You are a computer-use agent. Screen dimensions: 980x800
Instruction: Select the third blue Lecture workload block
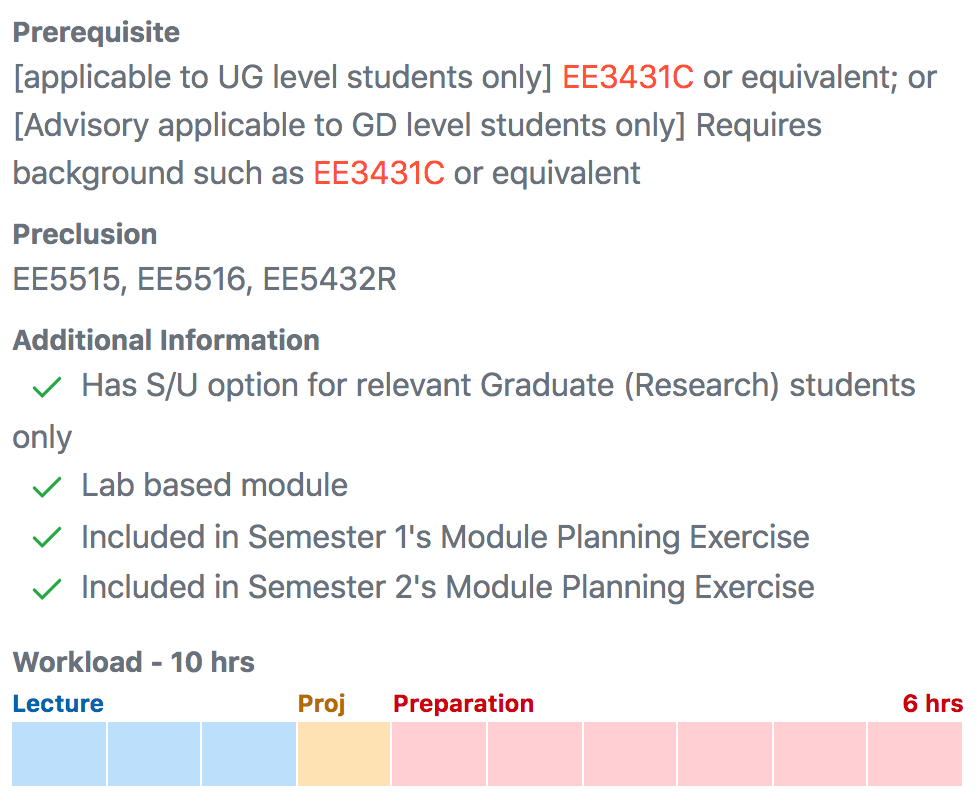[249, 753]
